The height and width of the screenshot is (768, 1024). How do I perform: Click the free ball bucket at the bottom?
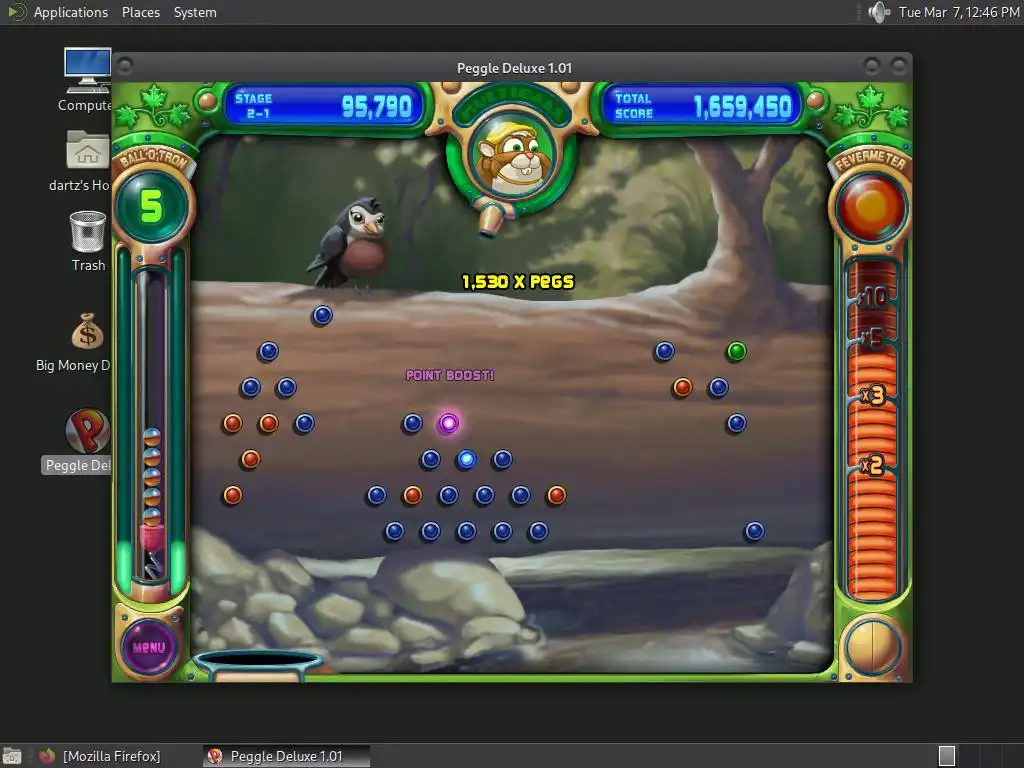tap(259, 665)
